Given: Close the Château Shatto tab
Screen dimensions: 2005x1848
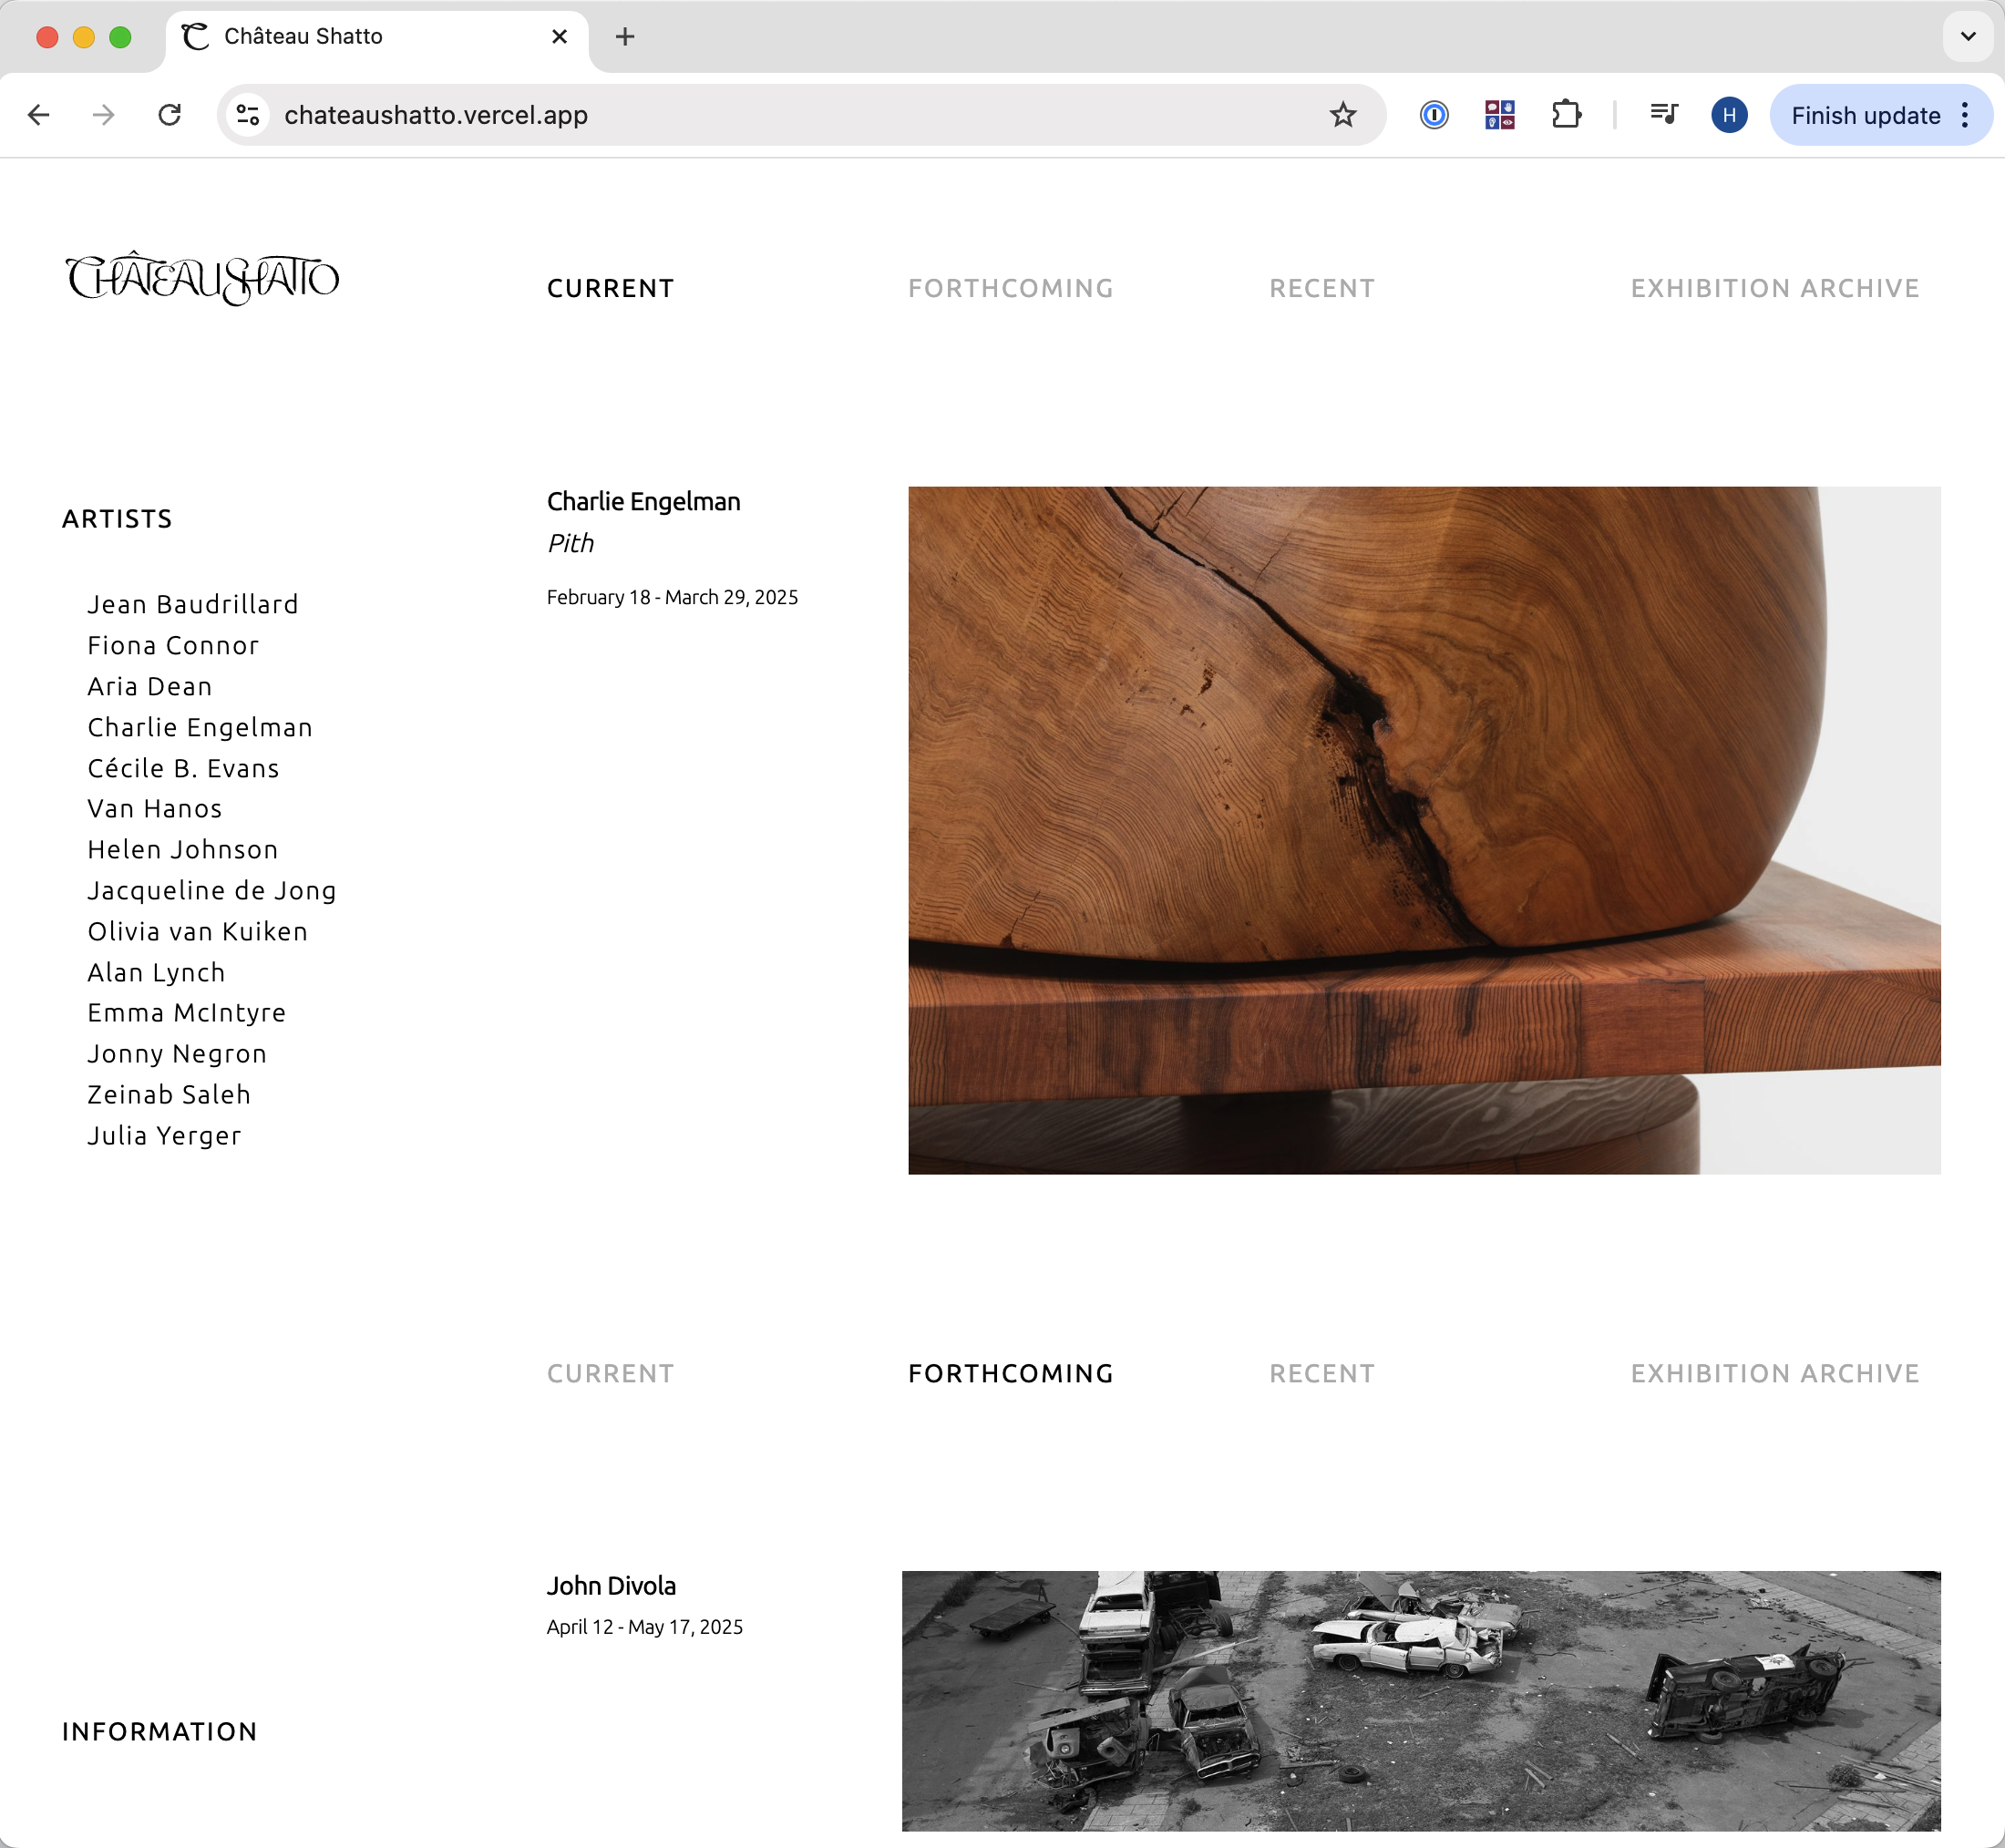Looking at the screenshot, I should pos(559,37).
